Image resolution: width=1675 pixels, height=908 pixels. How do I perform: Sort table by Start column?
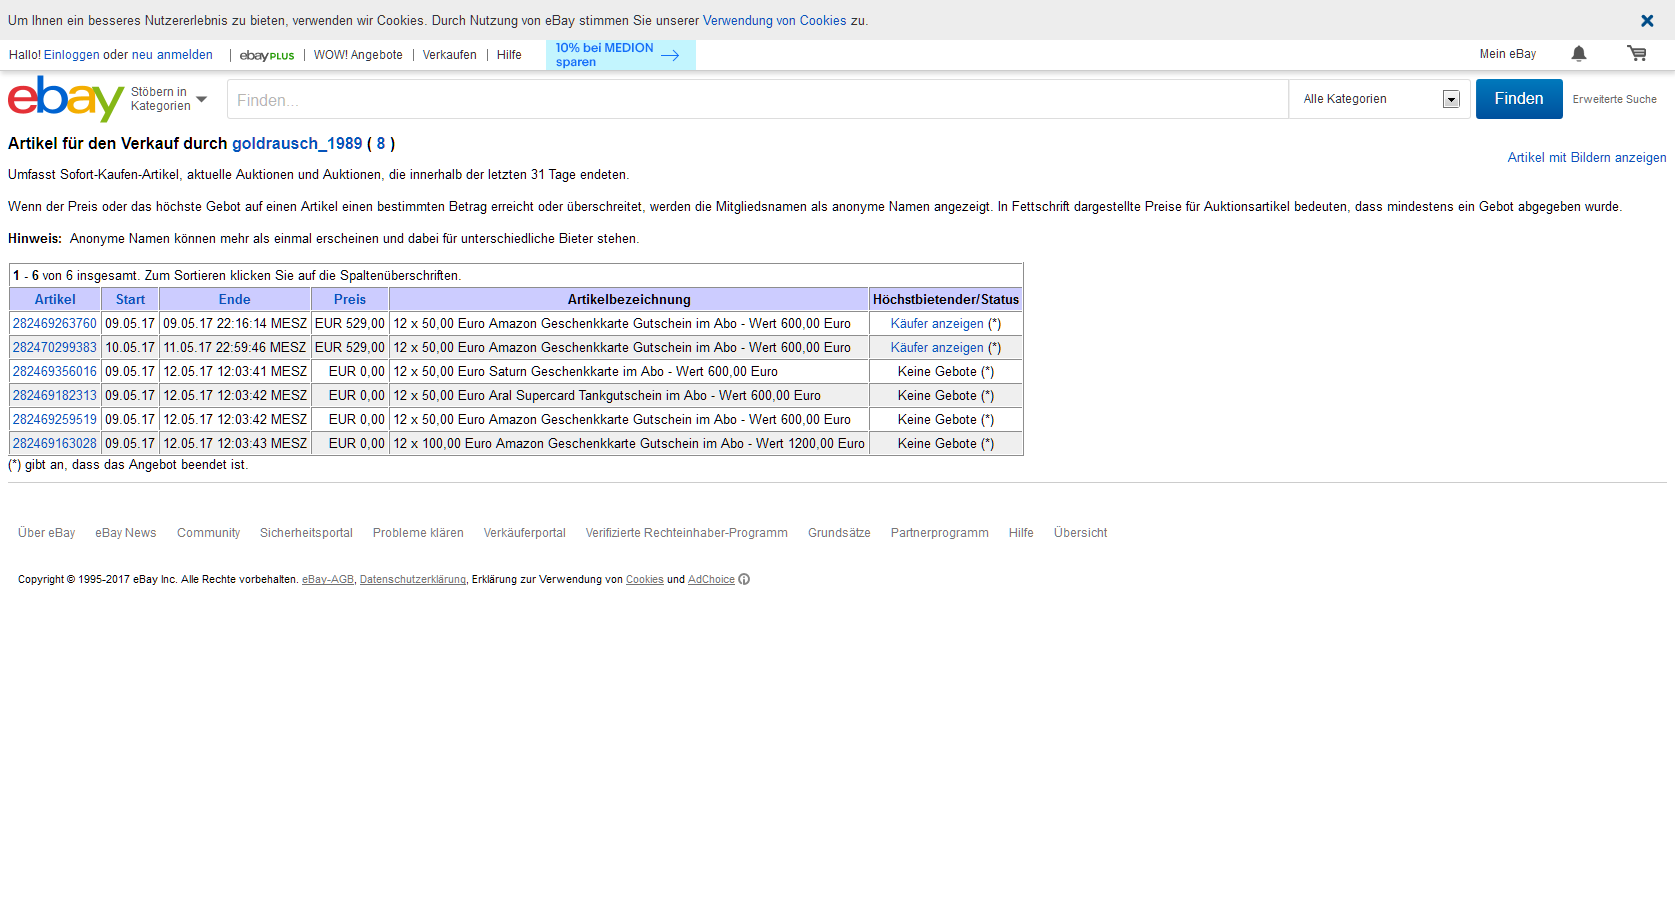pos(130,299)
